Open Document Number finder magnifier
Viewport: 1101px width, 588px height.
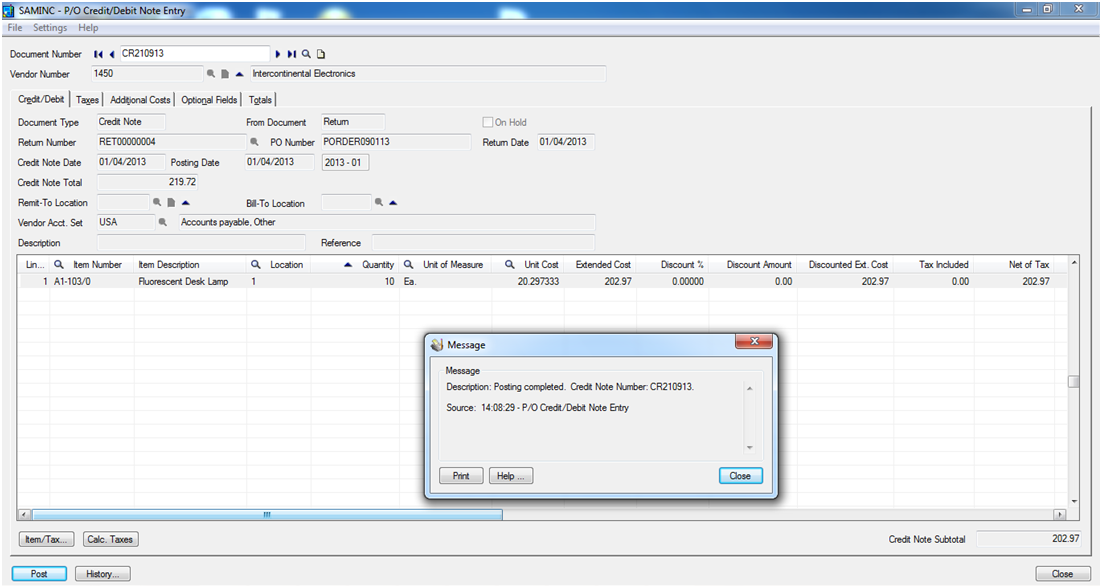click(x=306, y=54)
